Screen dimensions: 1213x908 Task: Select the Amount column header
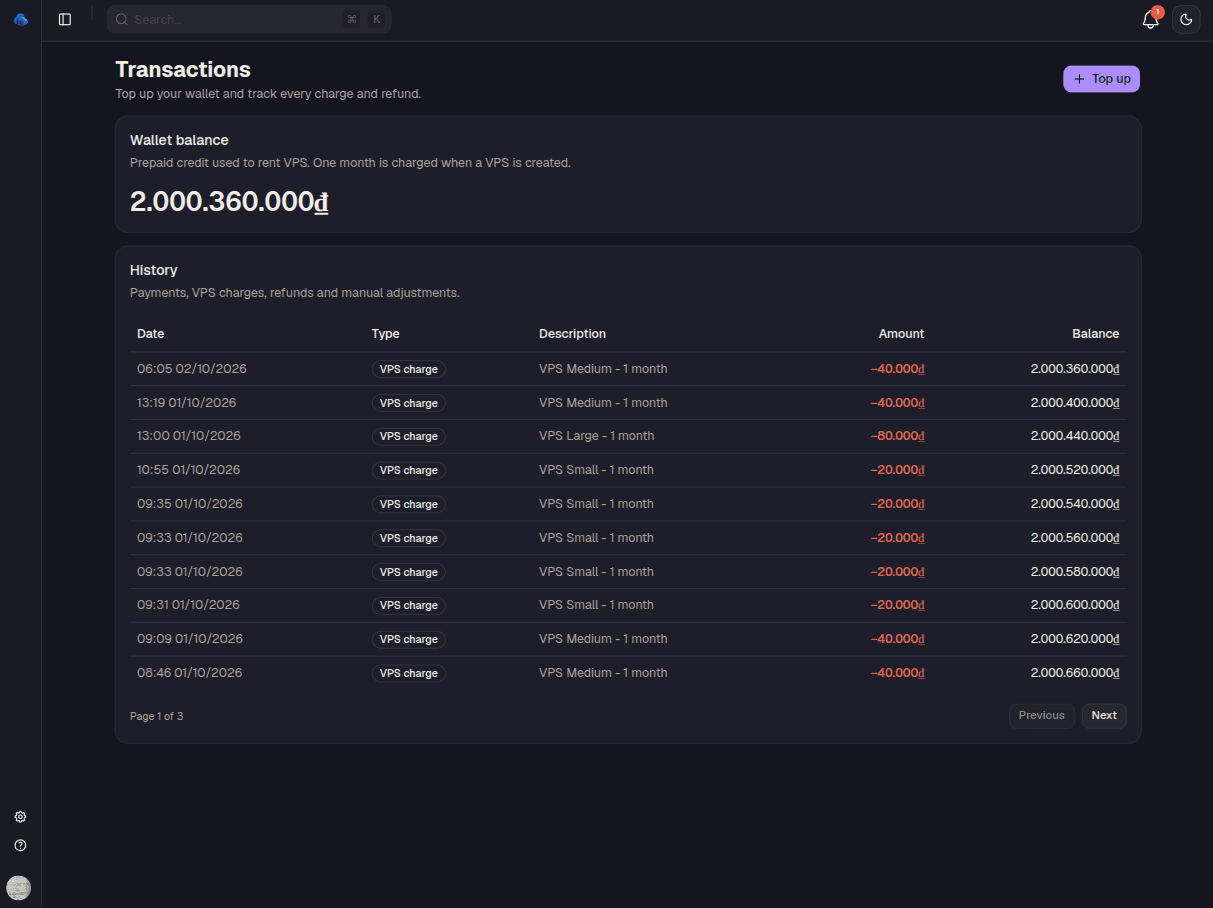tap(901, 334)
